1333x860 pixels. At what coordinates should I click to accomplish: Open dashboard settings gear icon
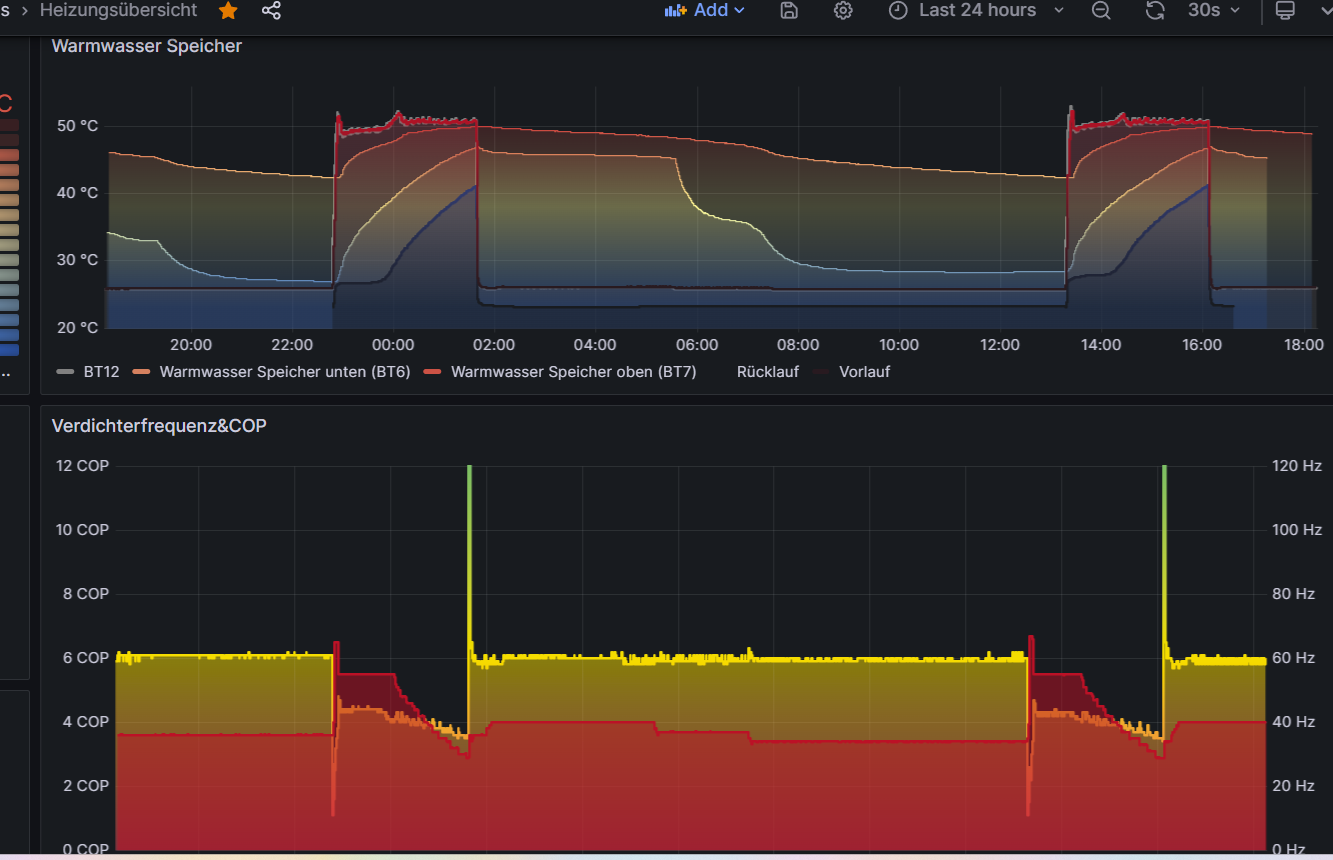tap(843, 11)
